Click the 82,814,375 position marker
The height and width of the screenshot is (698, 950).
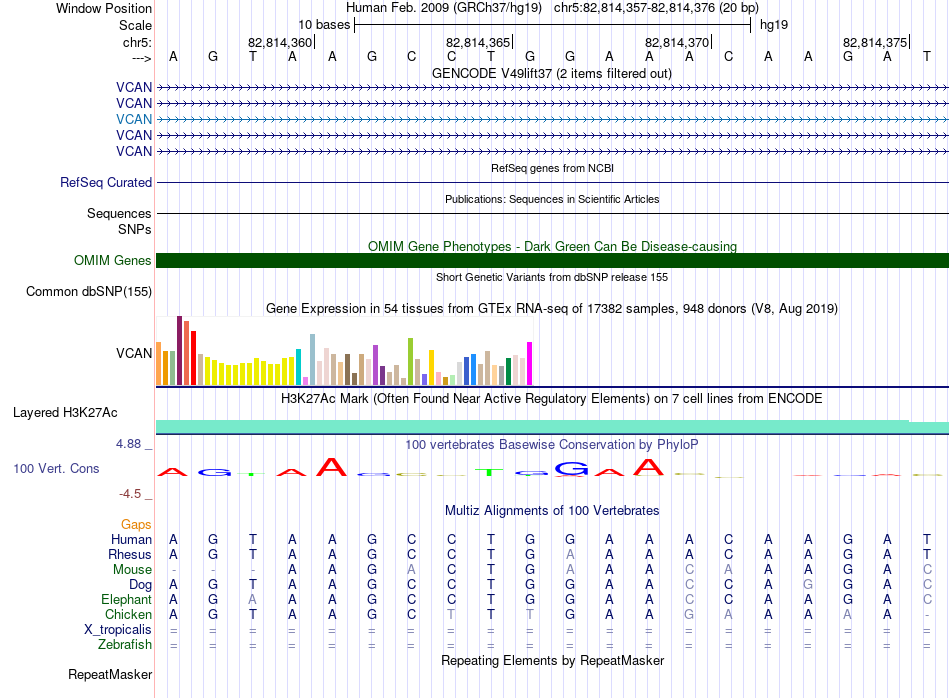pyautogui.click(x=875, y=42)
